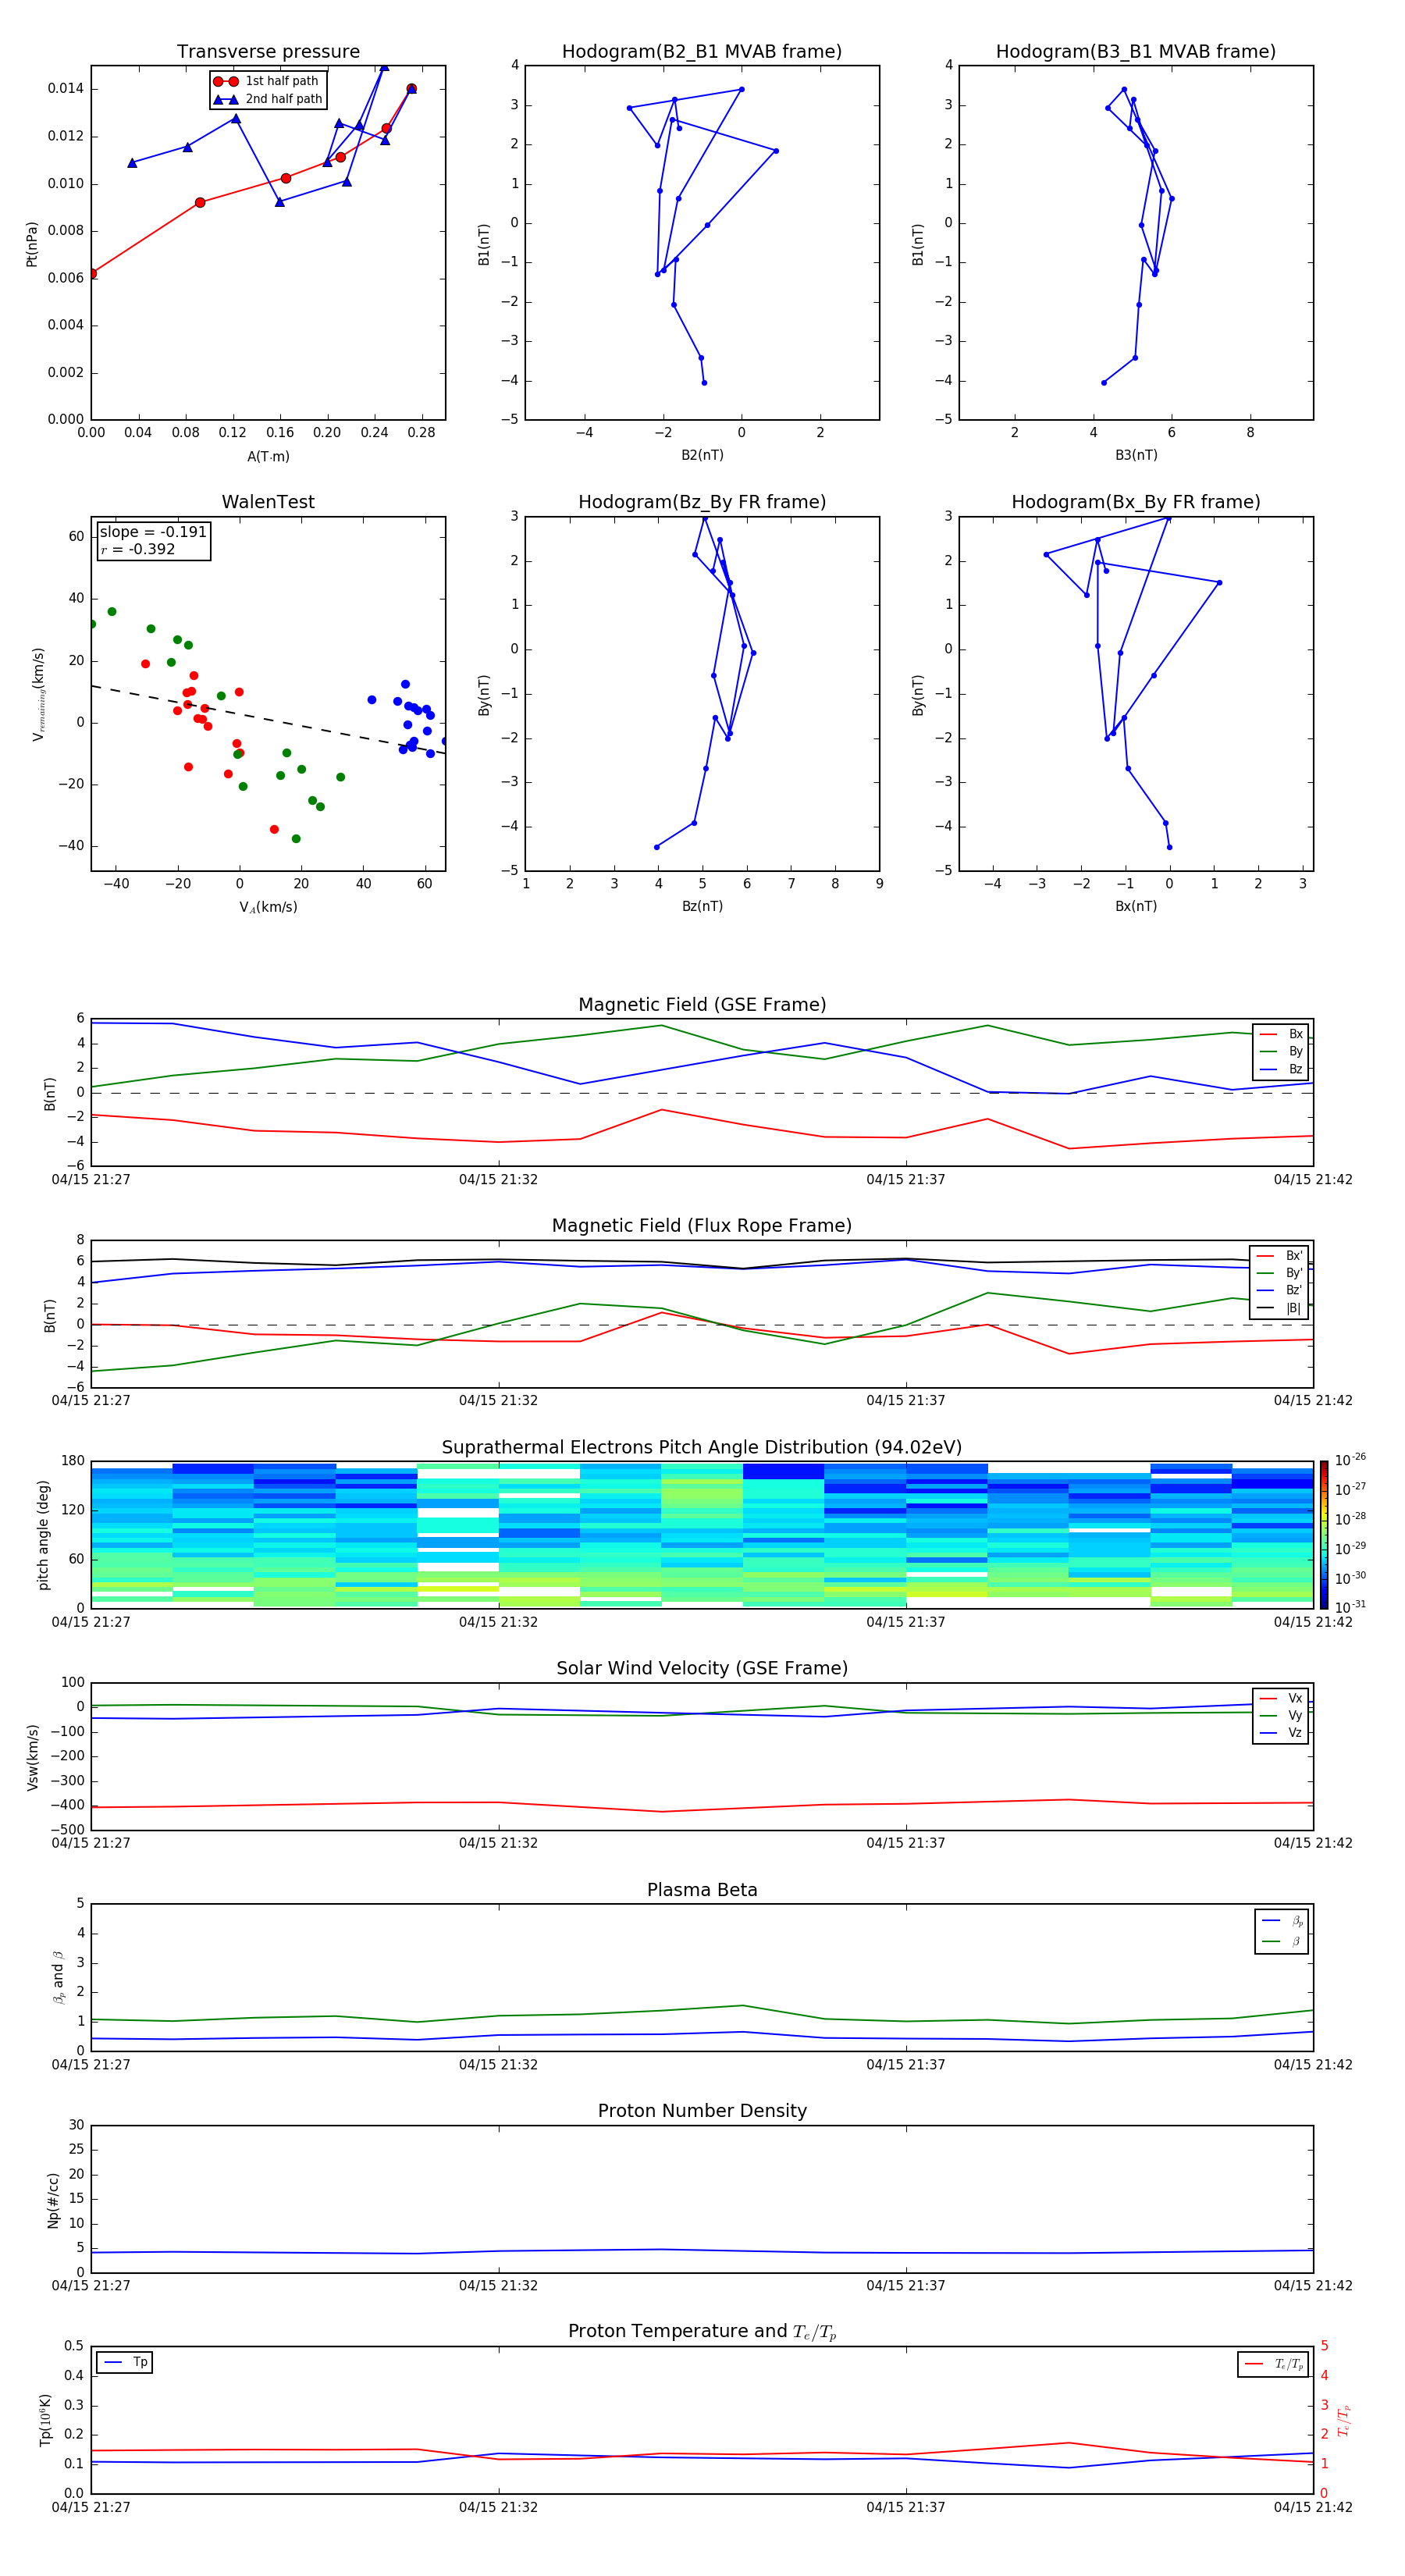Click "|B|" in Flux Rope Frame legend
This screenshot has width=1405, height=2576.
point(1279,1308)
